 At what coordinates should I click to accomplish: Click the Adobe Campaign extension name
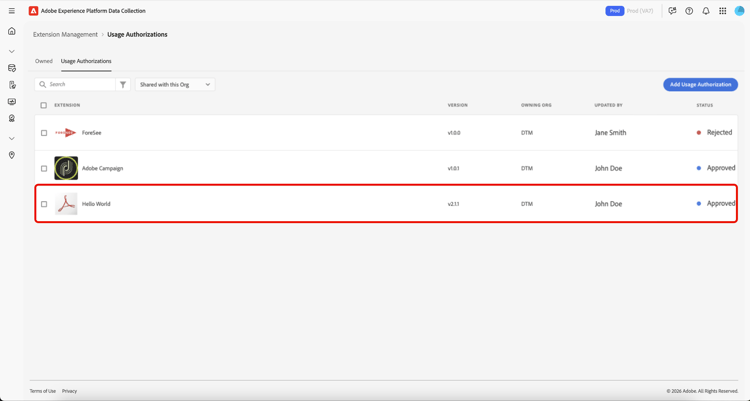102,168
